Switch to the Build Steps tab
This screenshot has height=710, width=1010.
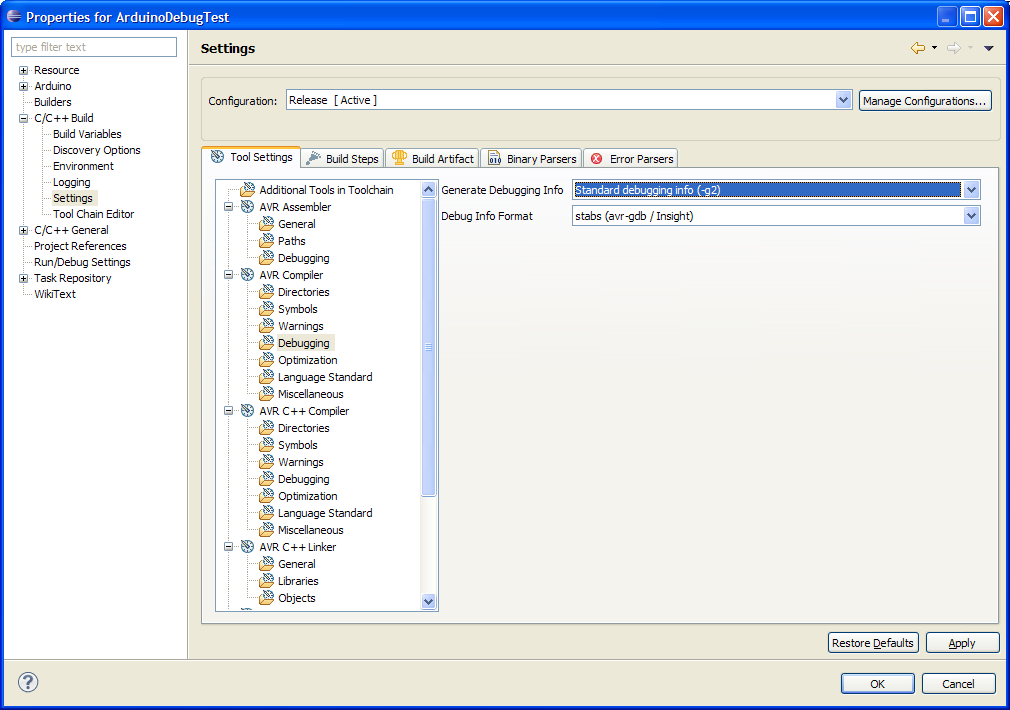pyautogui.click(x=342, y=158)
